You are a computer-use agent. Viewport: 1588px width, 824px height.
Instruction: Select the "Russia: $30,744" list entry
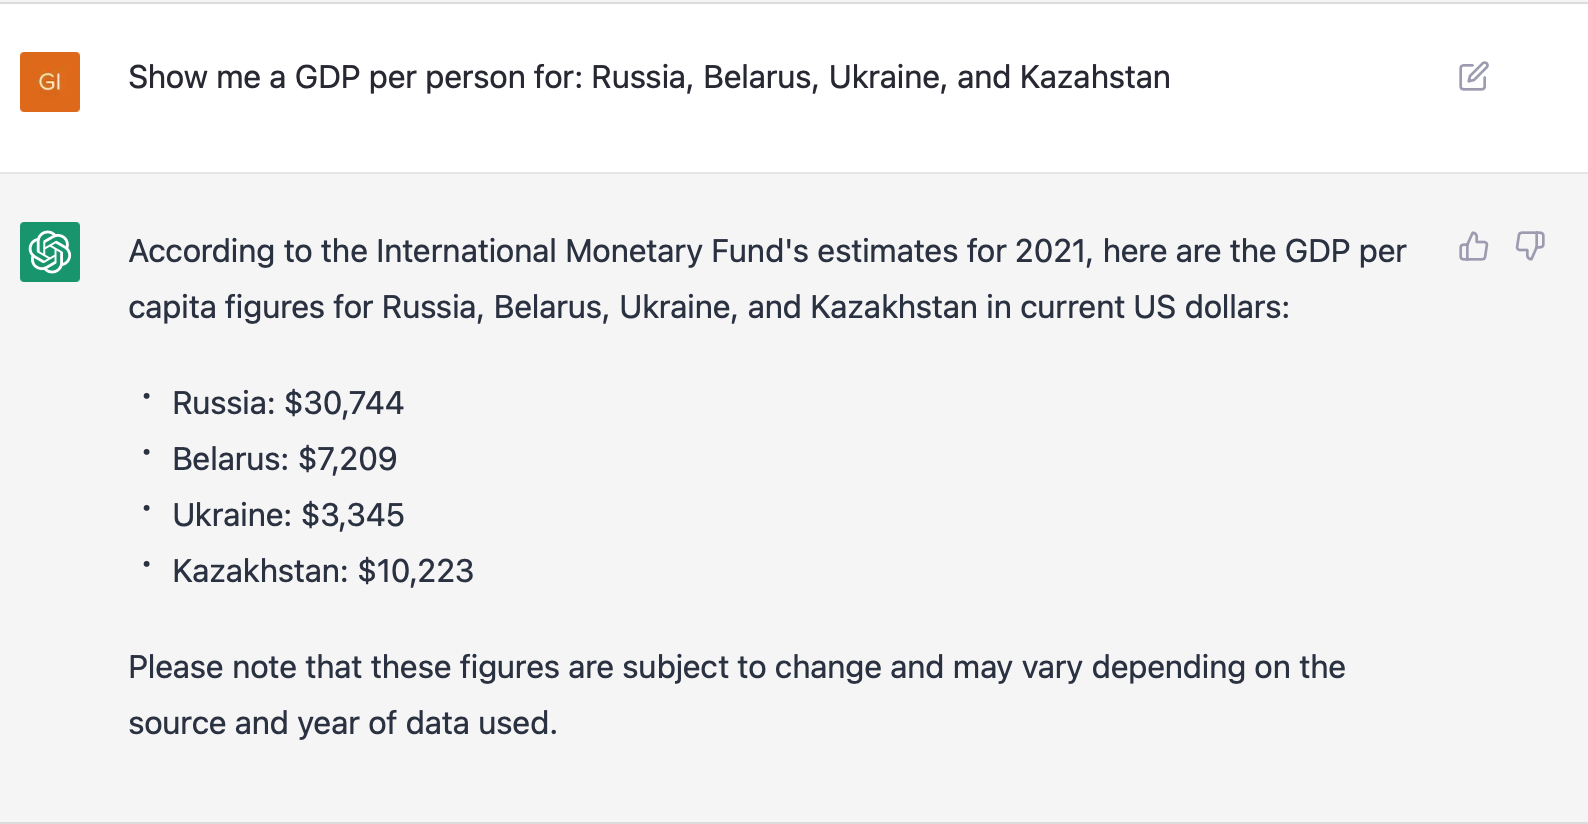(288, 403)
